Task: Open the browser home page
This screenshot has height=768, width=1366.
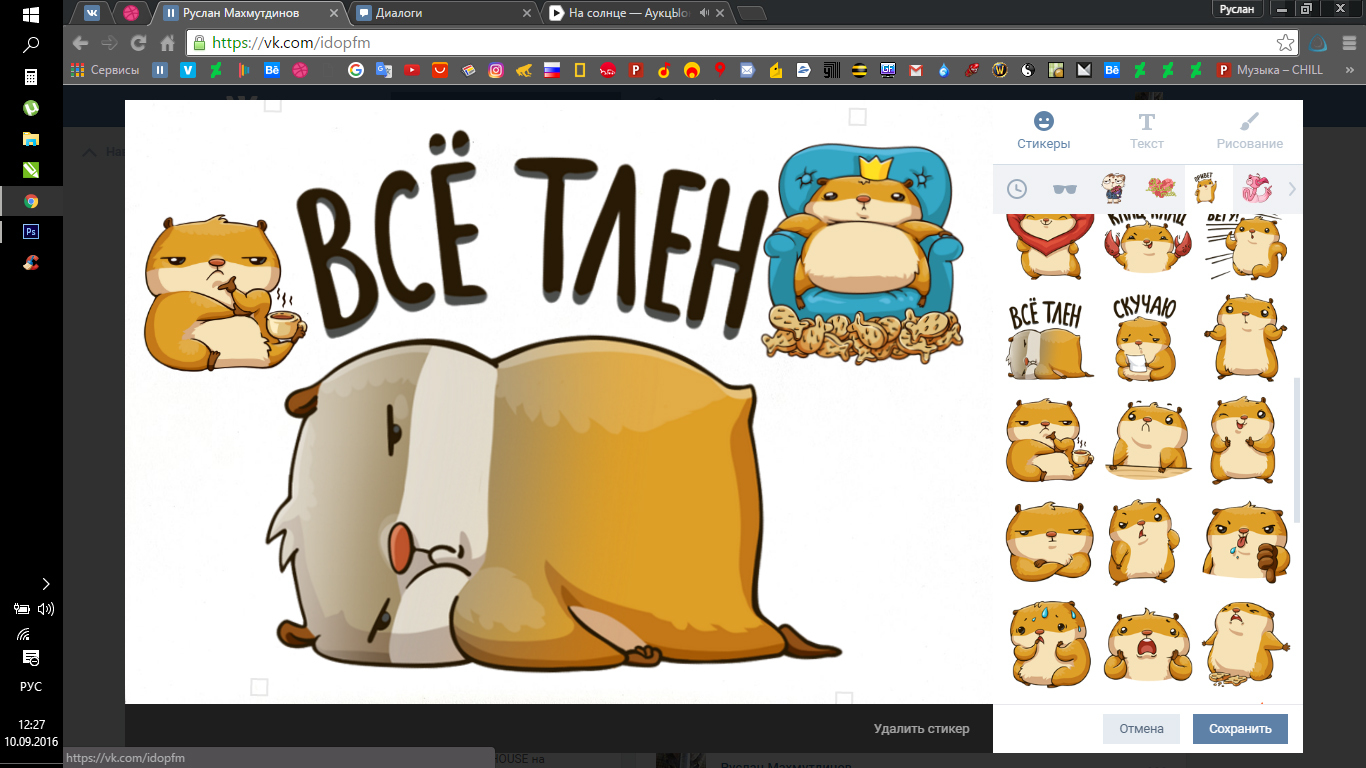Action: (x=168, y=43)
